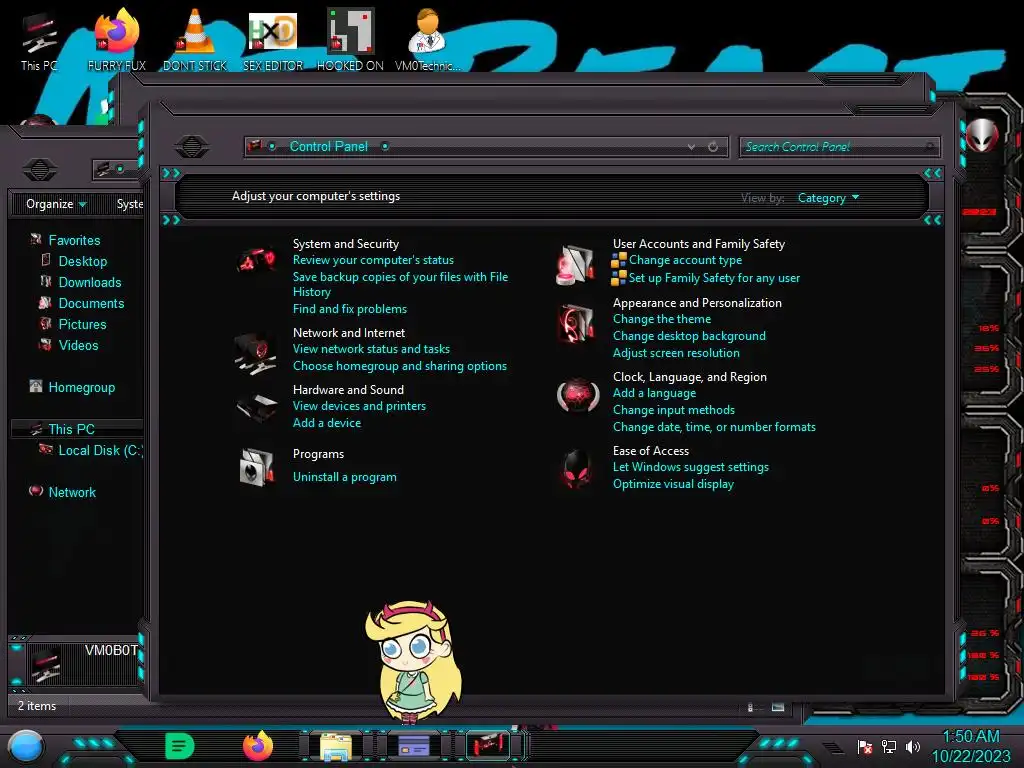
Task: Click the HOOKED ON desktop icon
Action: coord(350,40)
